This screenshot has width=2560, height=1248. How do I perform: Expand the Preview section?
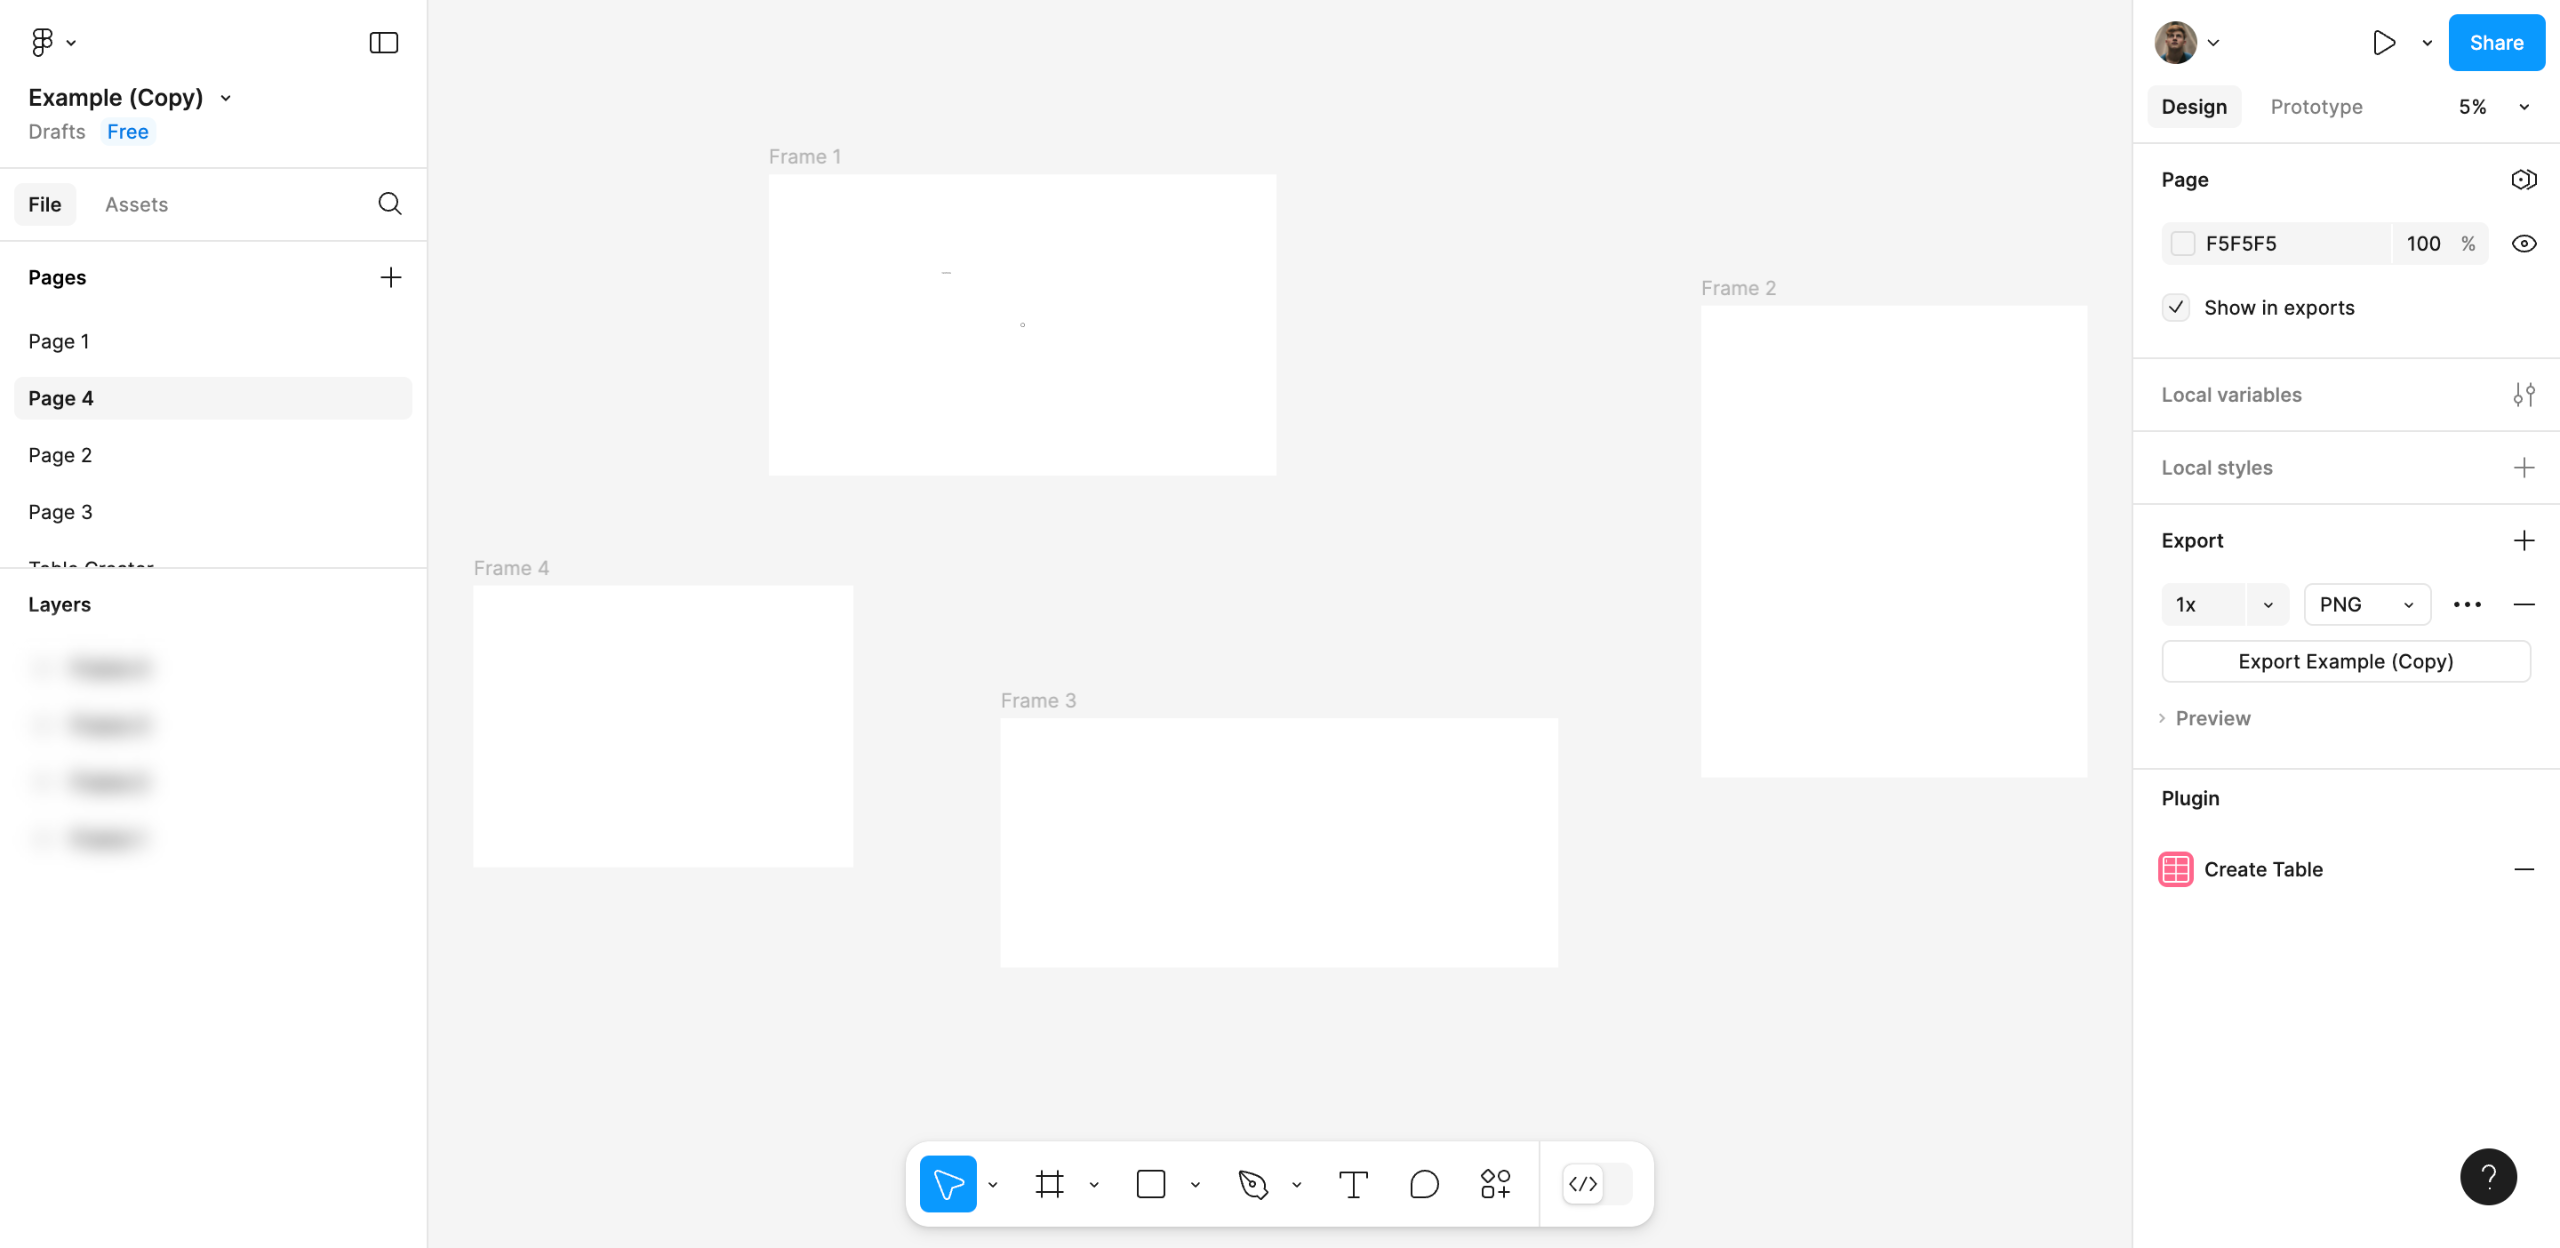(x=2211, y=718)
